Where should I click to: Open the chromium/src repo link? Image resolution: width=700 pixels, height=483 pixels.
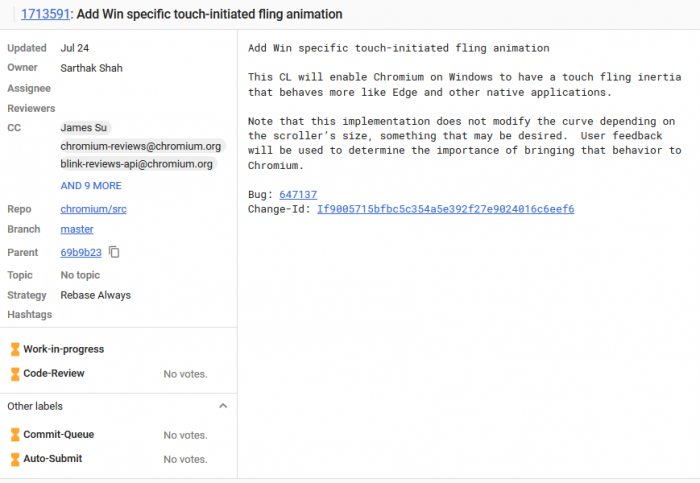point(93,209)
